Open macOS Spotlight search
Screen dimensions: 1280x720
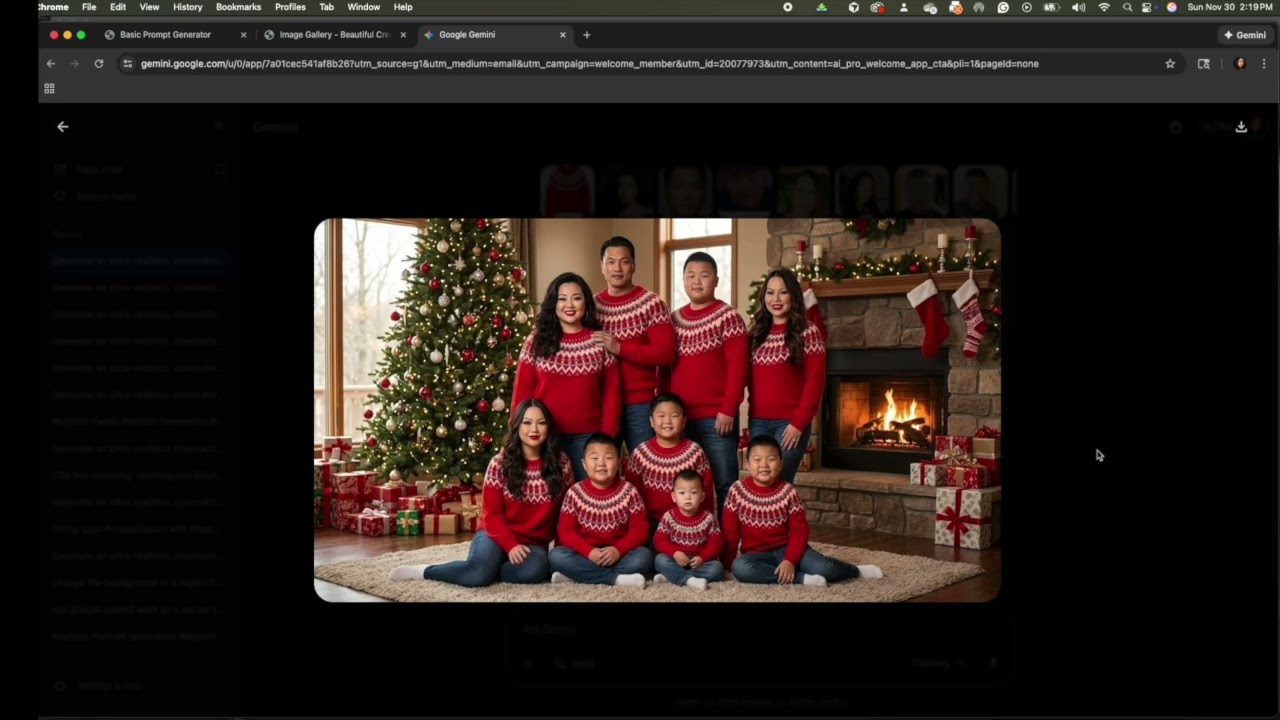(1128, 7)
